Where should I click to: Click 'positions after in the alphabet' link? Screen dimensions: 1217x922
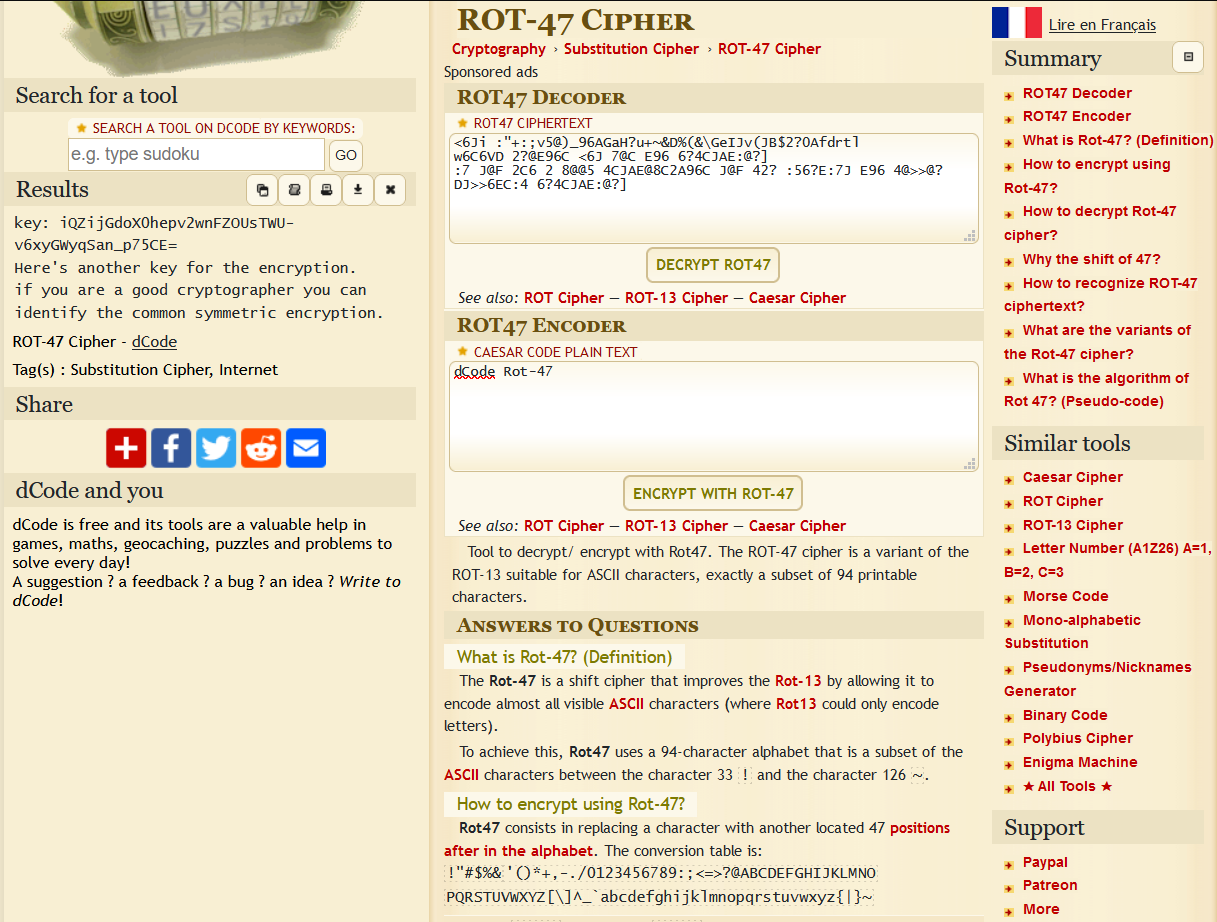click(697, 840)
